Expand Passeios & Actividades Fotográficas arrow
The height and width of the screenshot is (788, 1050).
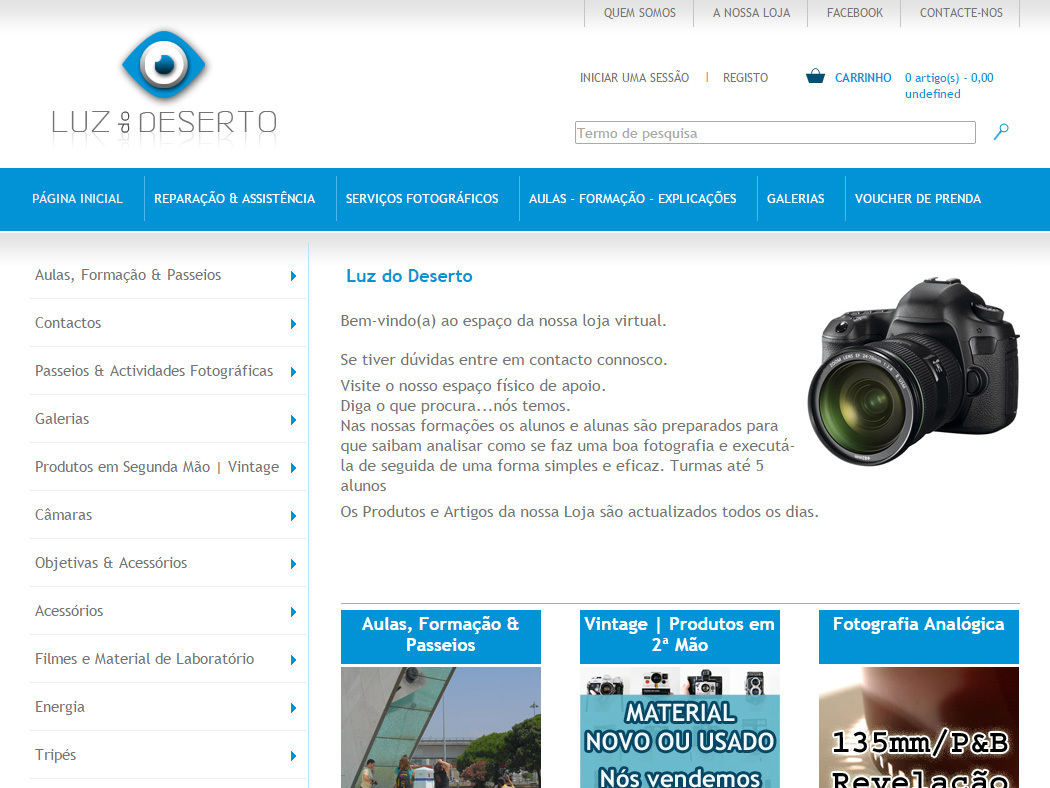(293, 372)
